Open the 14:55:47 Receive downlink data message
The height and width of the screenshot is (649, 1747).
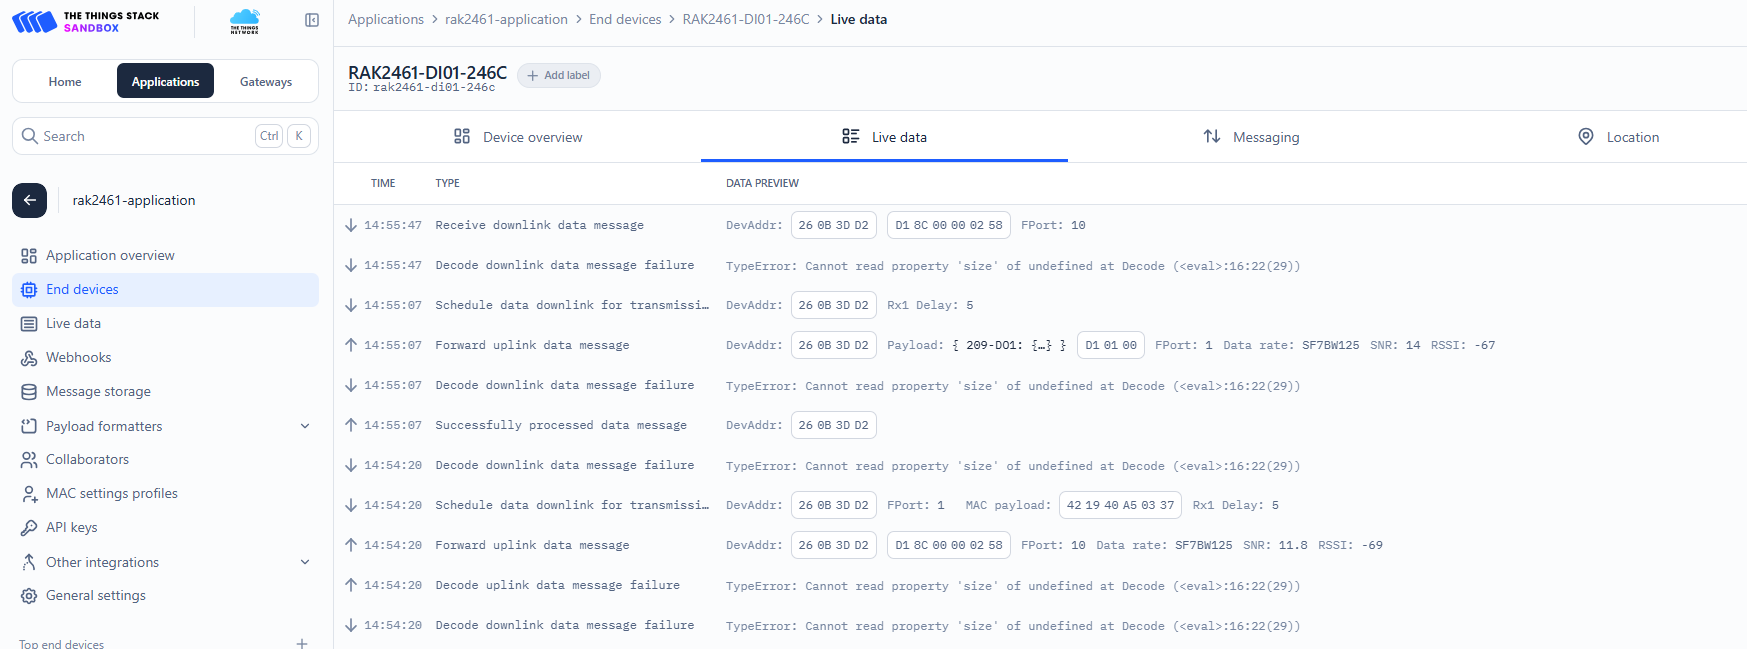coord(539,225)
